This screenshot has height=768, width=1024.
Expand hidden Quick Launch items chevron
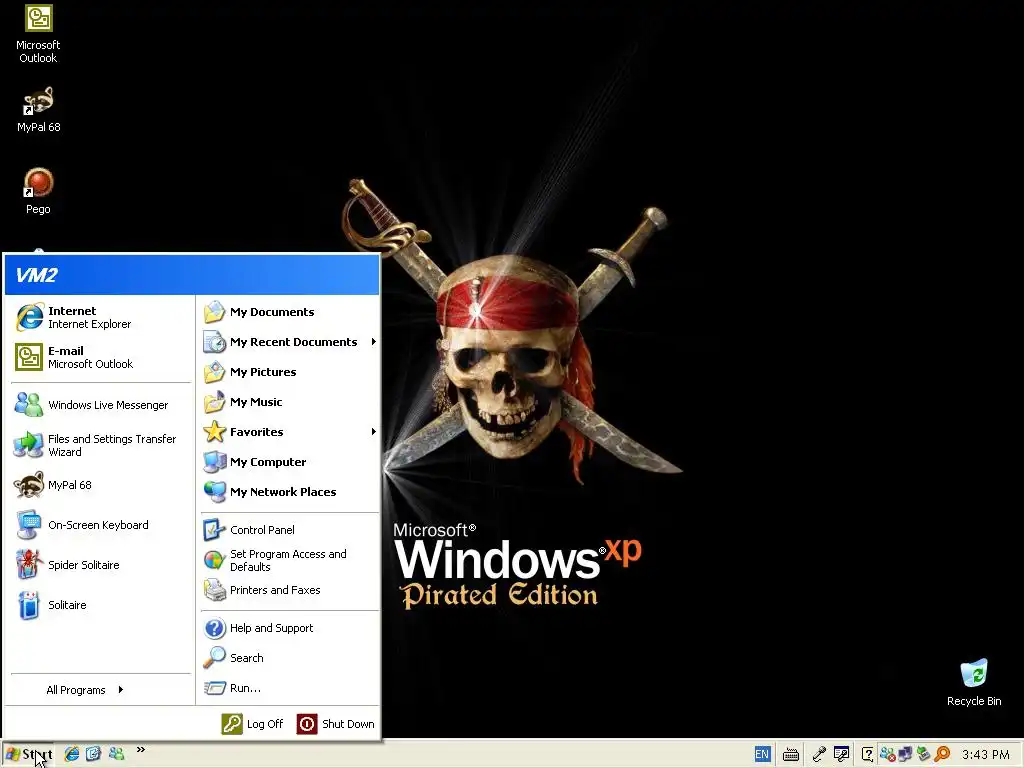pyautogui.click(x=140, y=750)
